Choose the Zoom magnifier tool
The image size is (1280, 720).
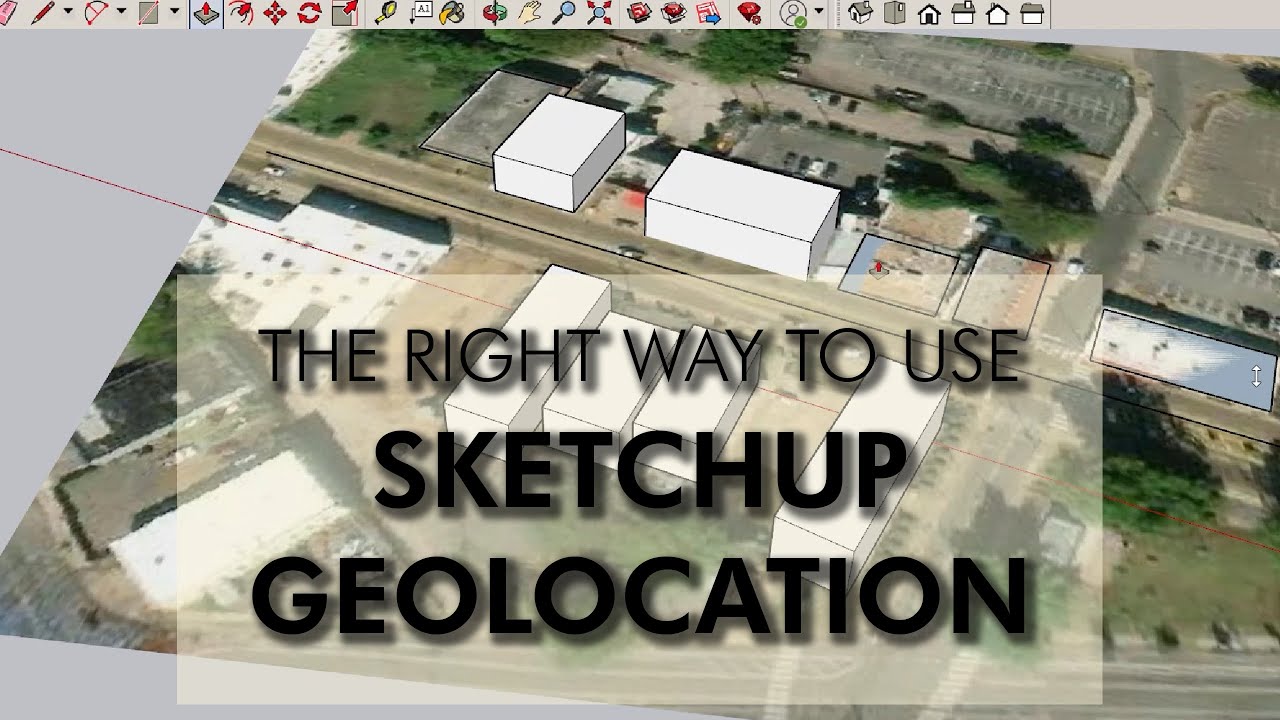click(x=564, y=13)
